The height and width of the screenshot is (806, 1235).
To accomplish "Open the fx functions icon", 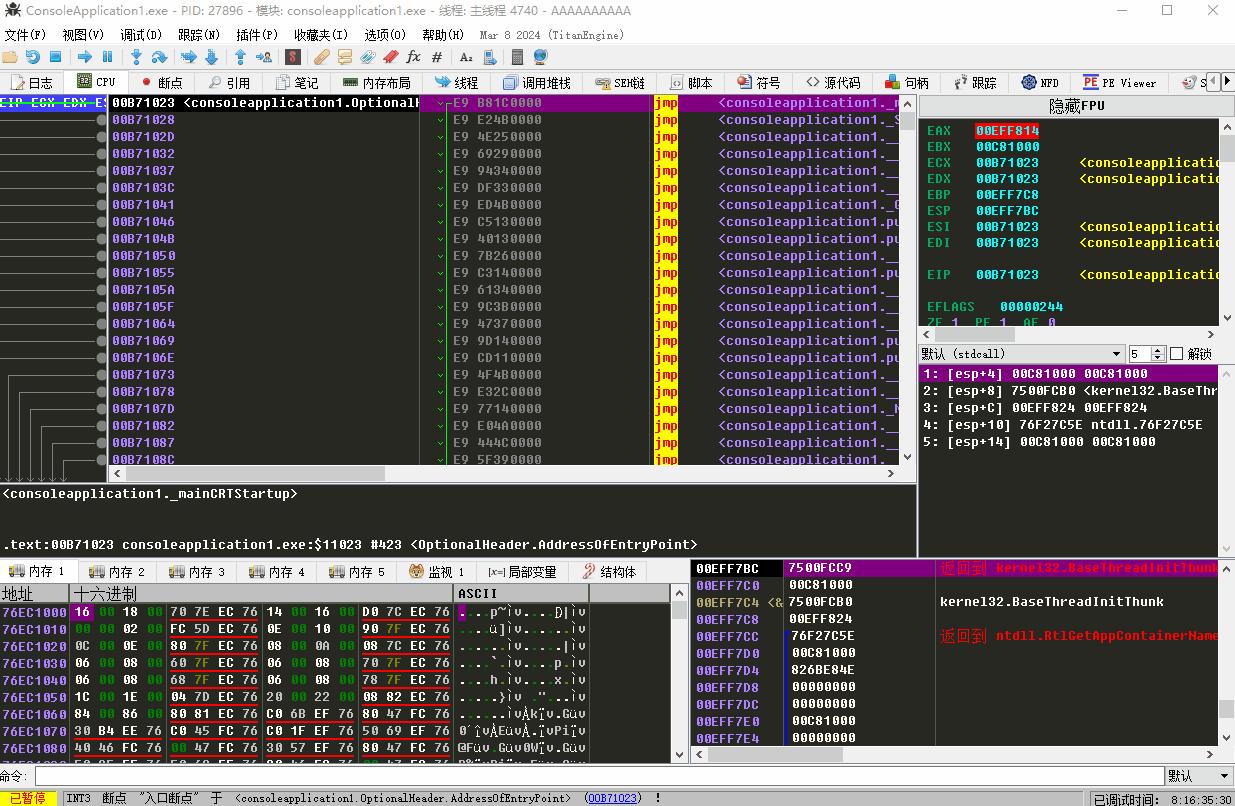I will click(x=413, y=57).
